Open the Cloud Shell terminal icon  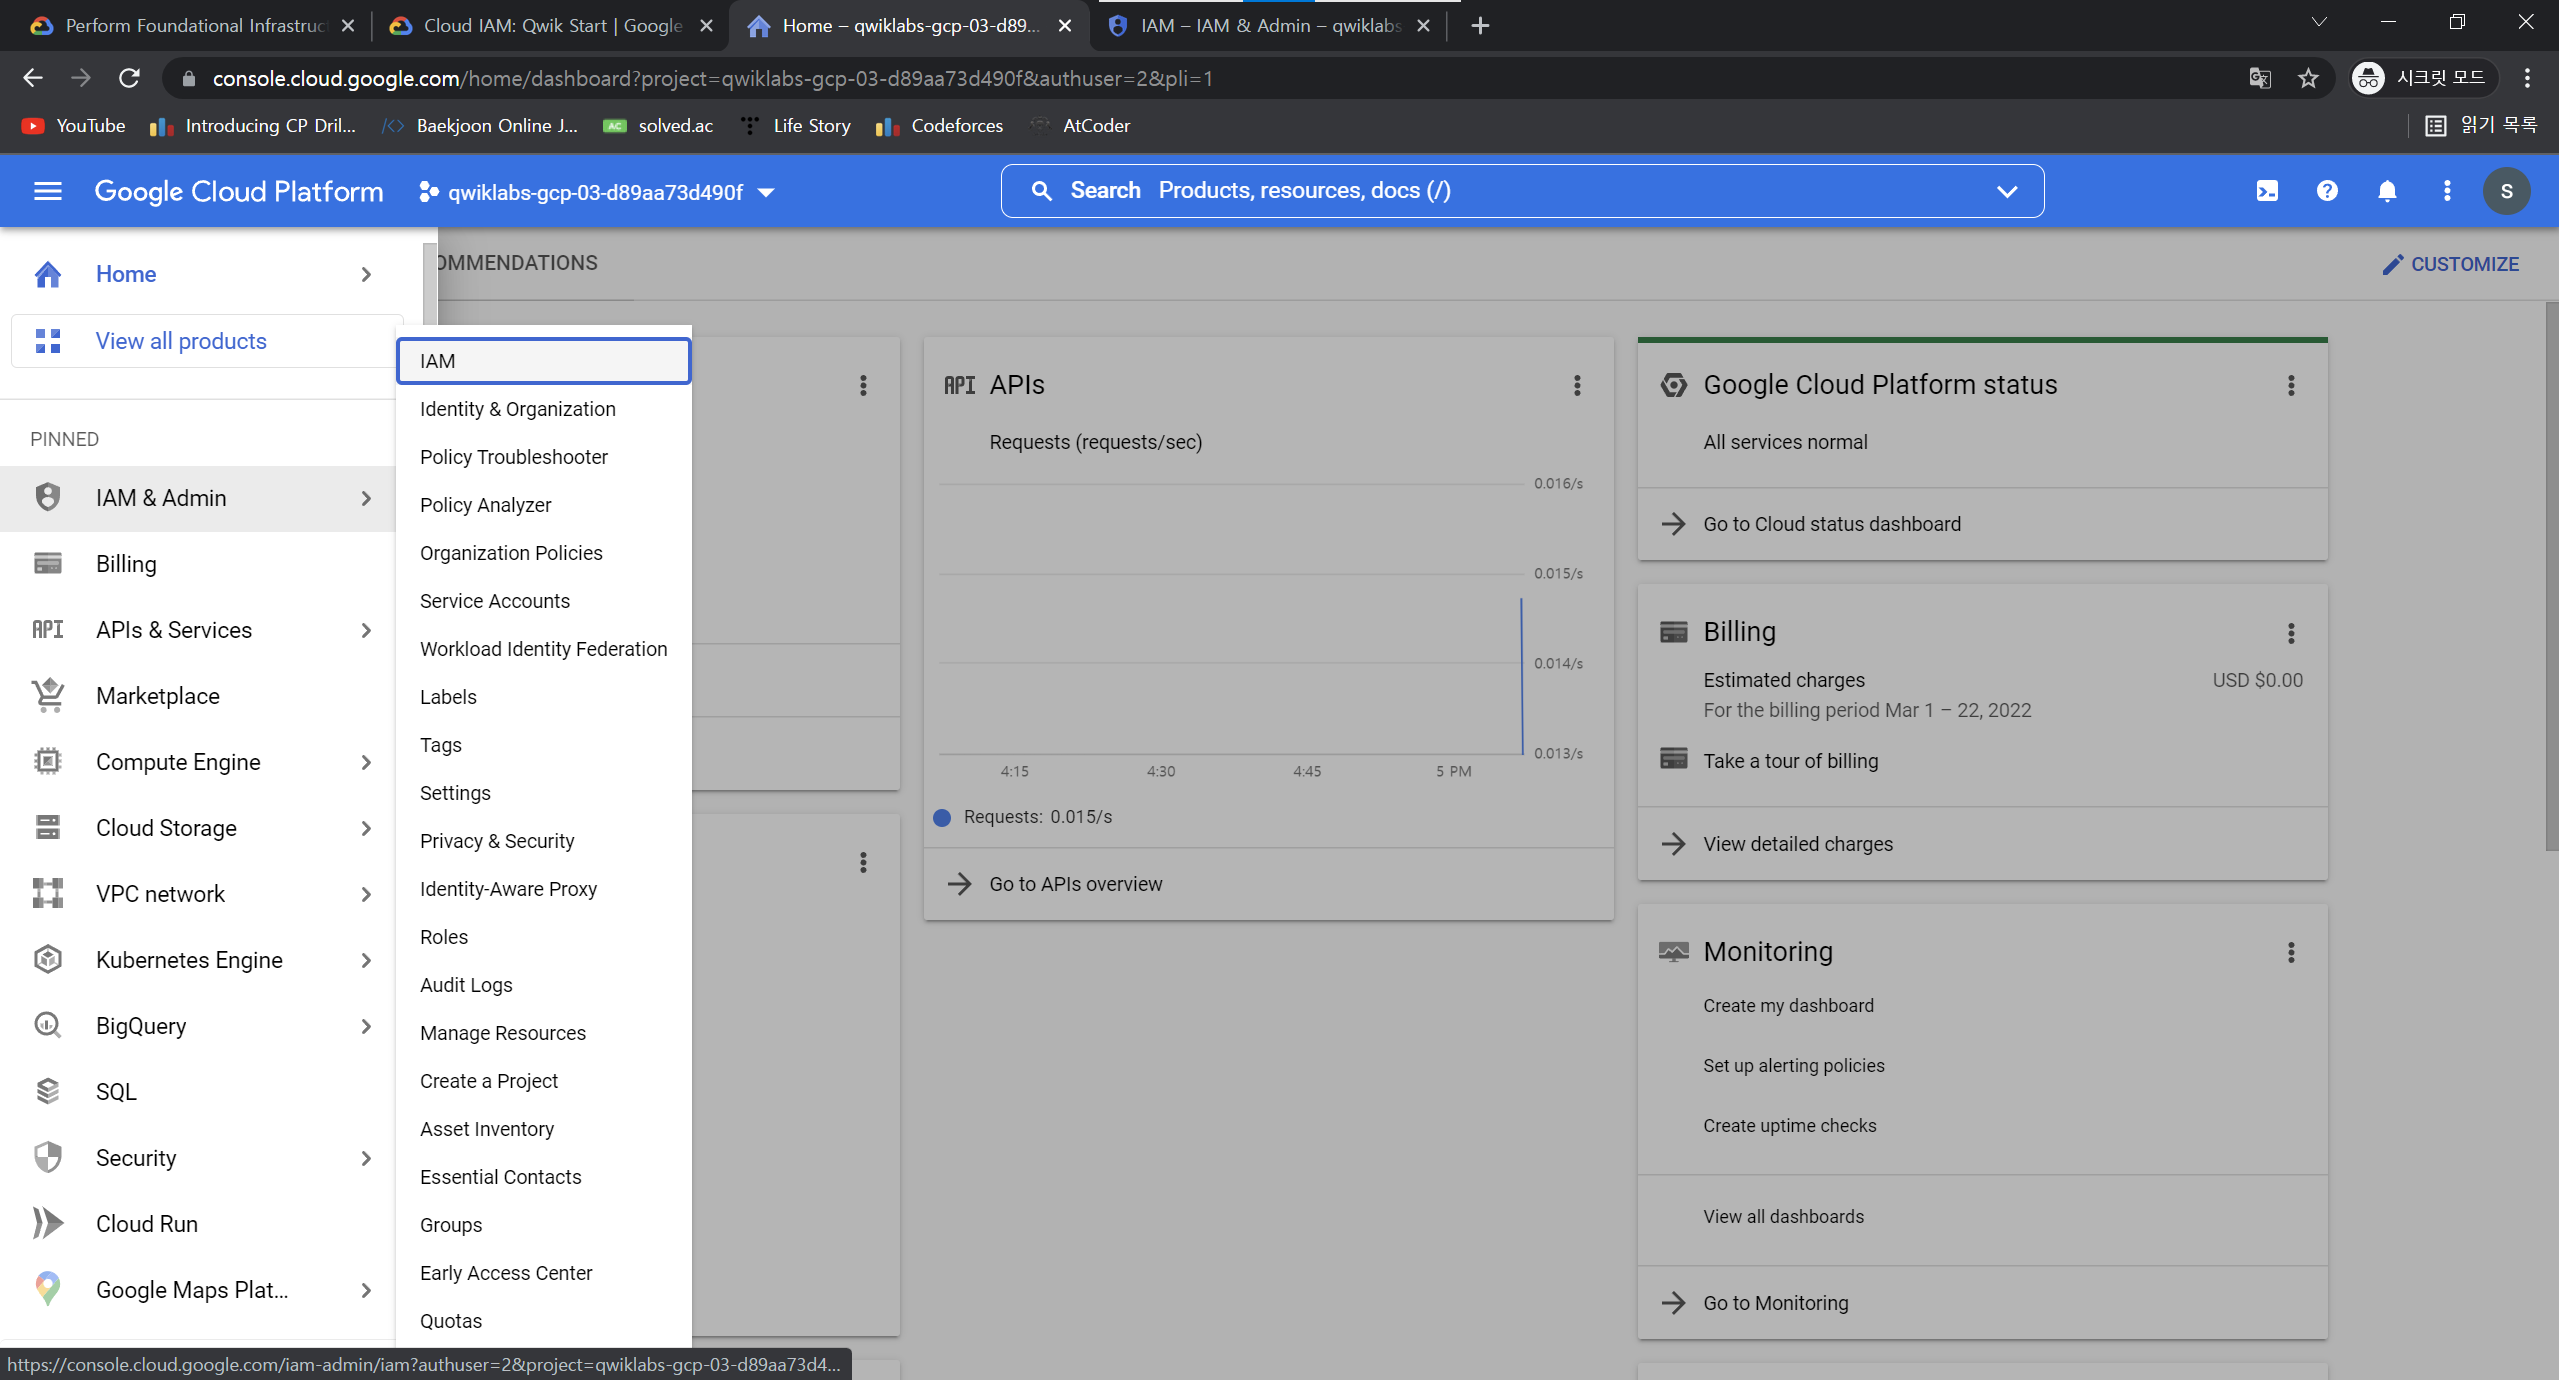tap(2267, 191)
